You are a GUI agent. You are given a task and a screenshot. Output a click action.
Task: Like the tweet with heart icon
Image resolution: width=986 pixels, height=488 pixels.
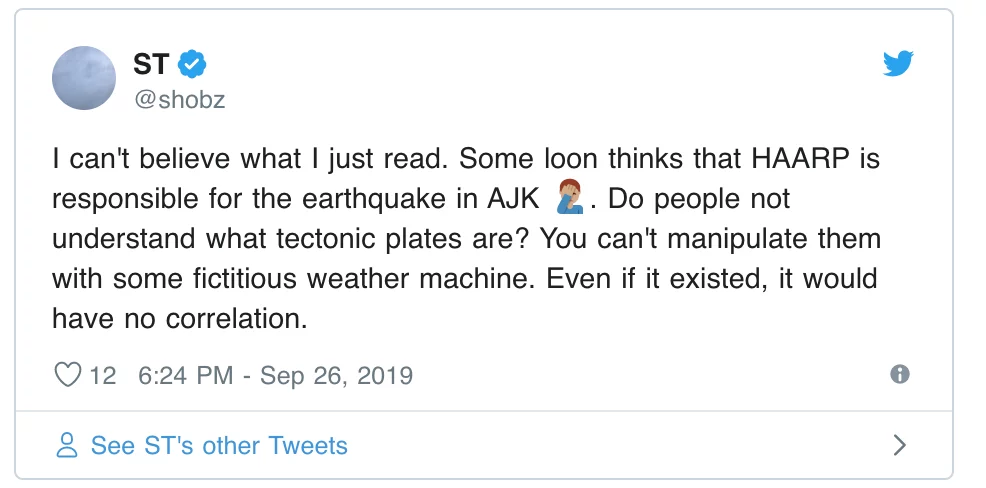click(x=67, y=375)
